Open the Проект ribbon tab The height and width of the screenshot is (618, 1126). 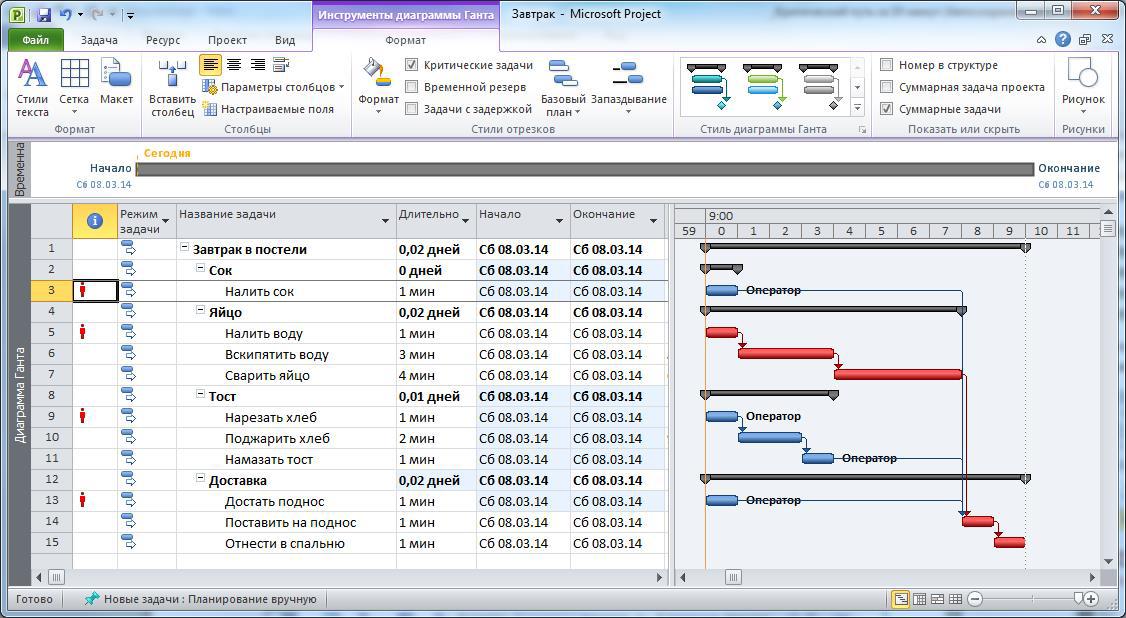pos(227,40)
